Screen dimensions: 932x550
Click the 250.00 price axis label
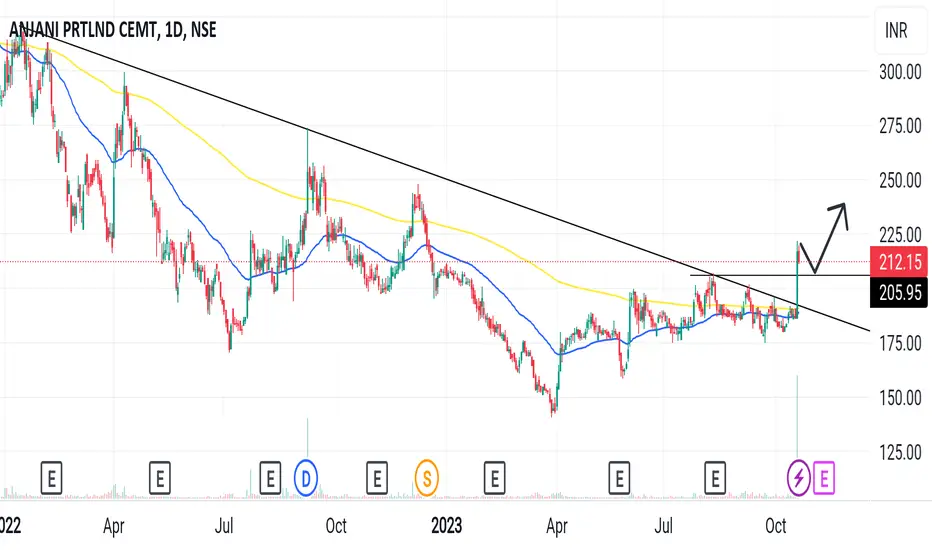point(900,180)
